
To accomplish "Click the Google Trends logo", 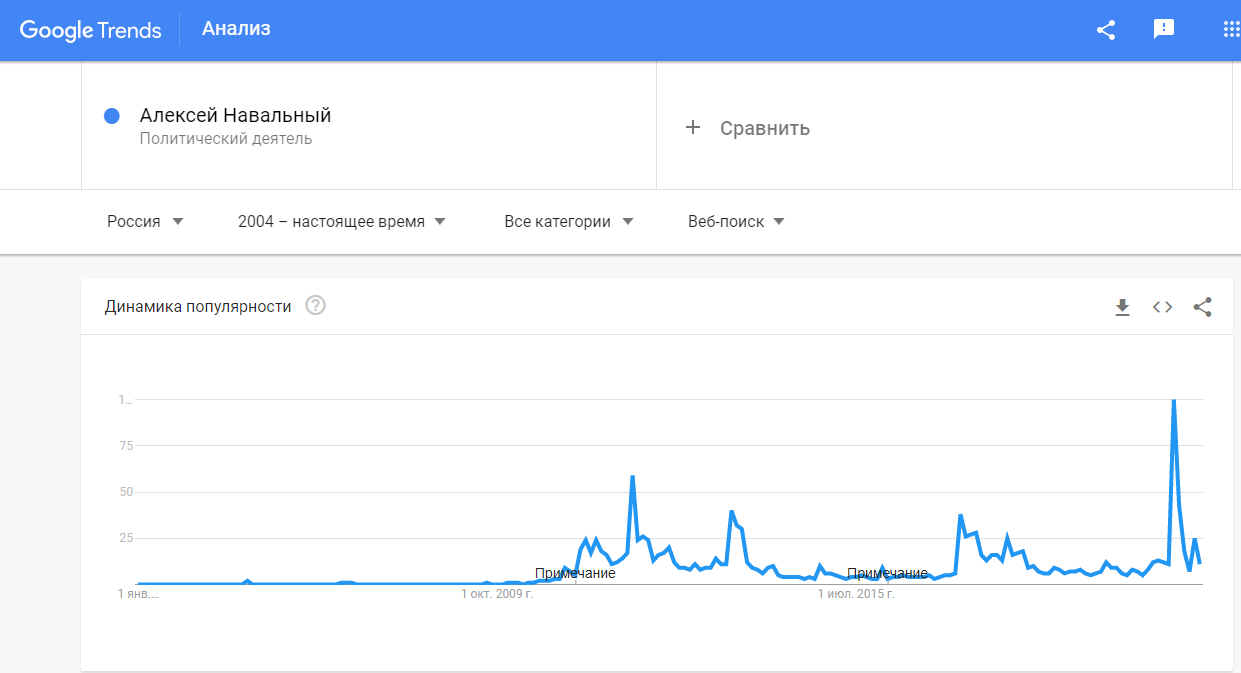I will [90, 30].
